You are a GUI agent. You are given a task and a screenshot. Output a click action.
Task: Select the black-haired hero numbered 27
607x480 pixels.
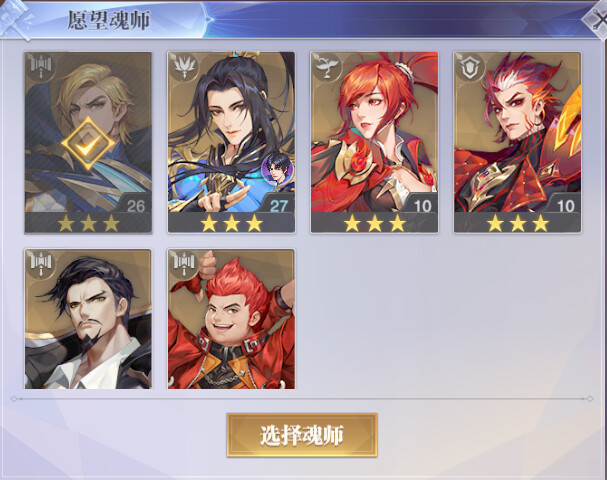point(231,142)
